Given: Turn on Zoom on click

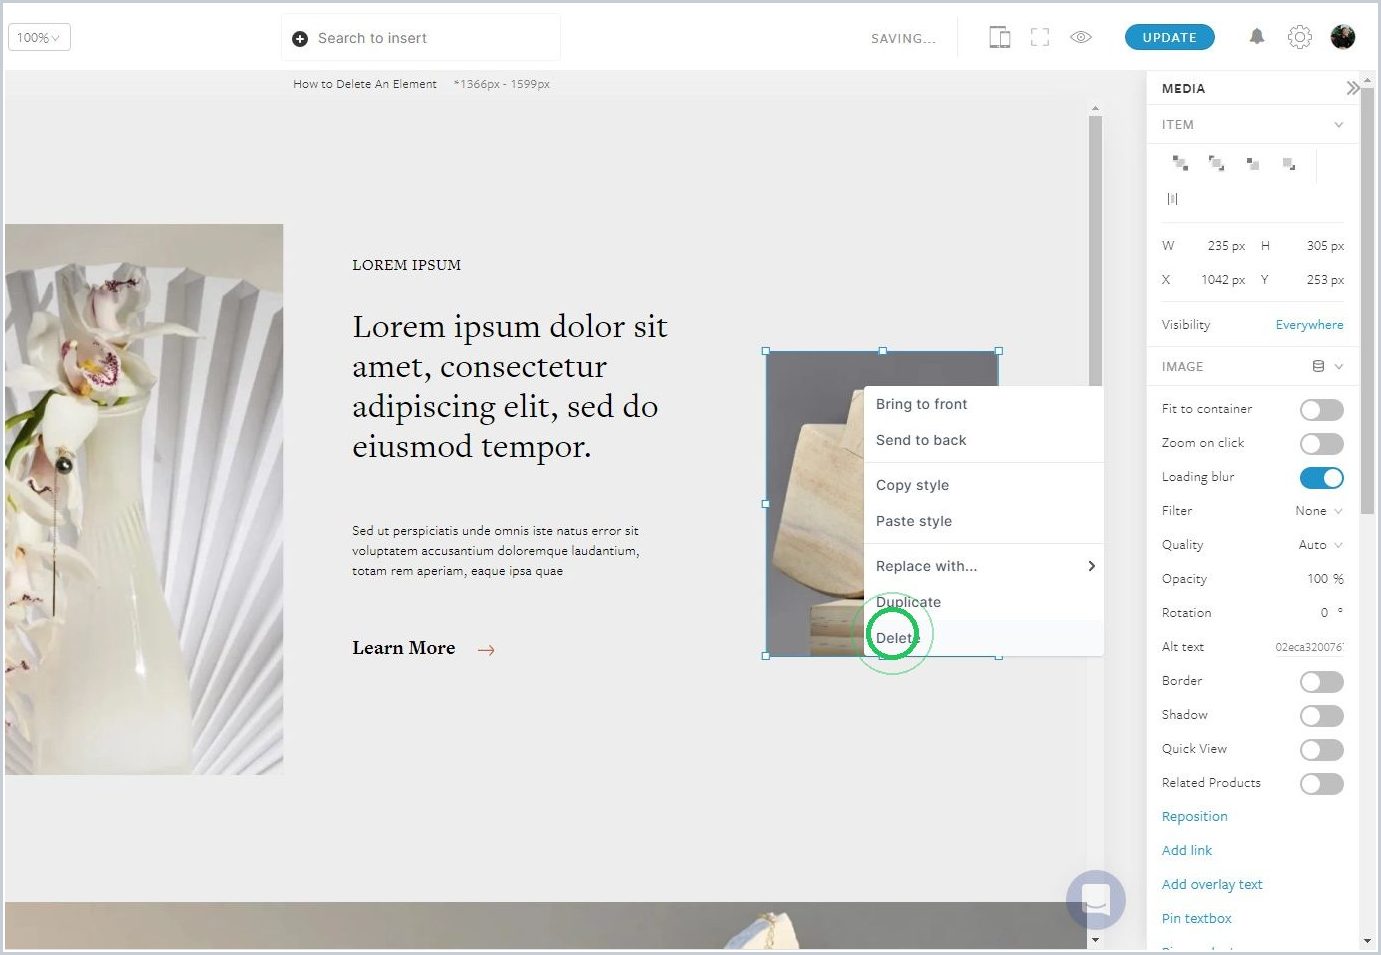Looking at the screenshot, I should tap(1321, 444).
